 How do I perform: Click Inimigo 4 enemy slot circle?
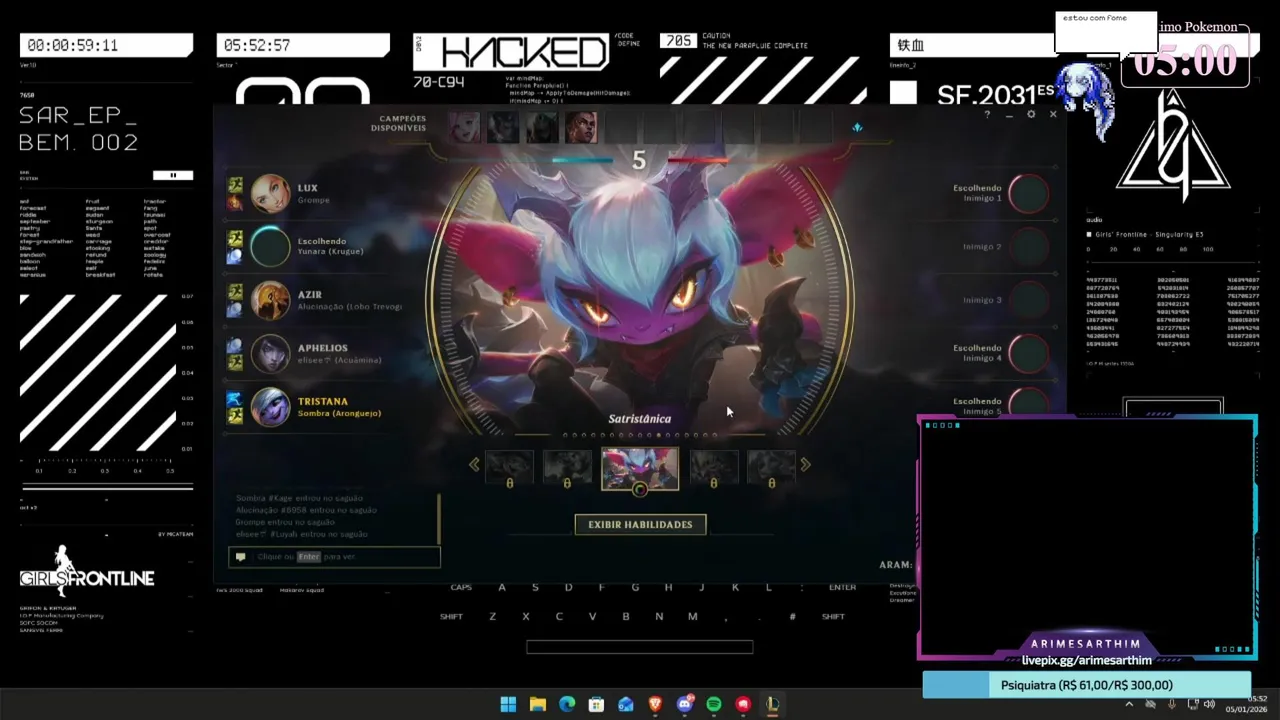[1028, 353]
